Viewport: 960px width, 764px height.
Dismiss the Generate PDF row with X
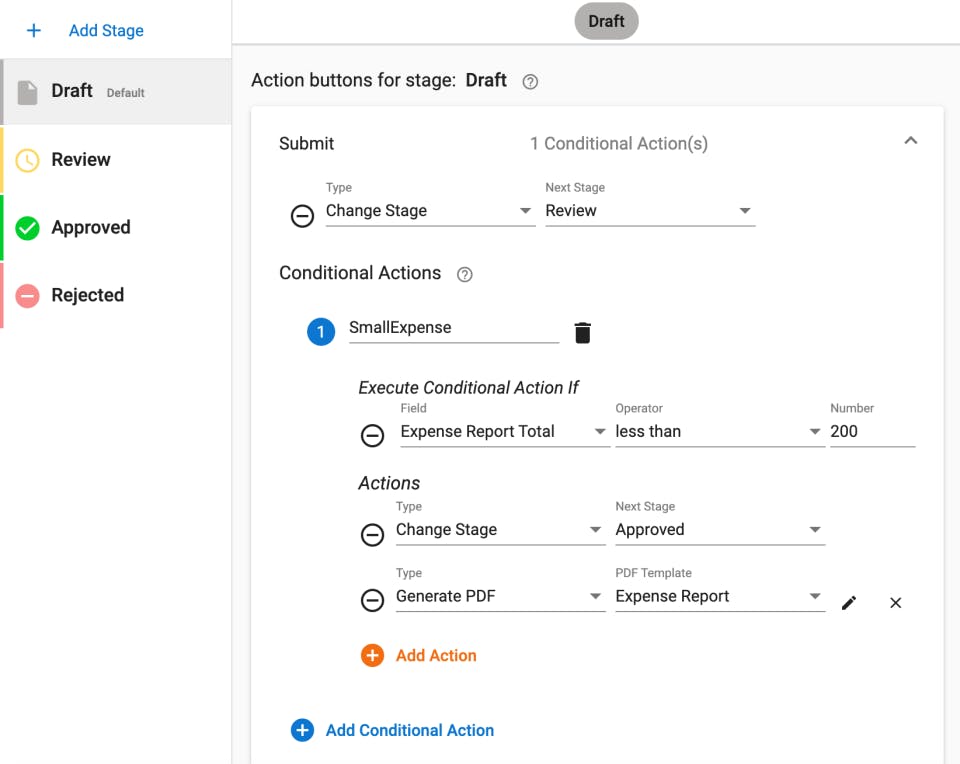tap(895, 602)
